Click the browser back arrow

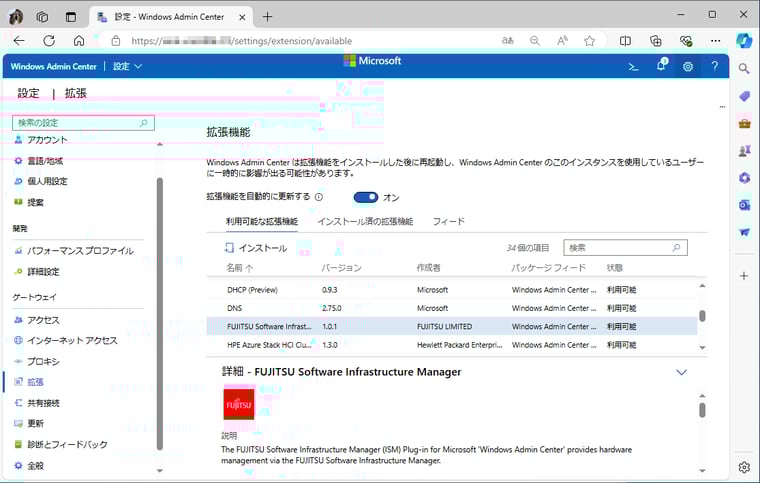19,41
